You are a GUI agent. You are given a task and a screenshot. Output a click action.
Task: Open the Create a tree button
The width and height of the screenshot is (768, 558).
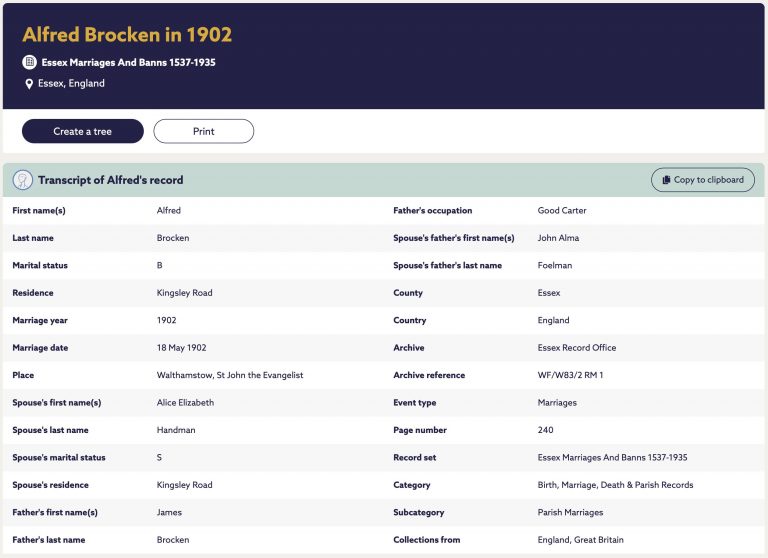(83, 131)
